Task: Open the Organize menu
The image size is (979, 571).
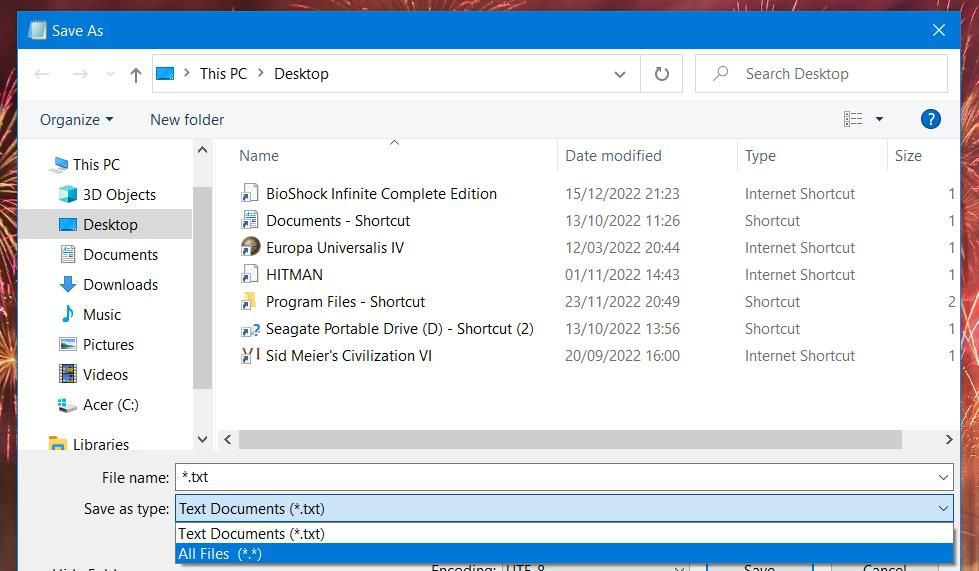Action: coord(76,120)
